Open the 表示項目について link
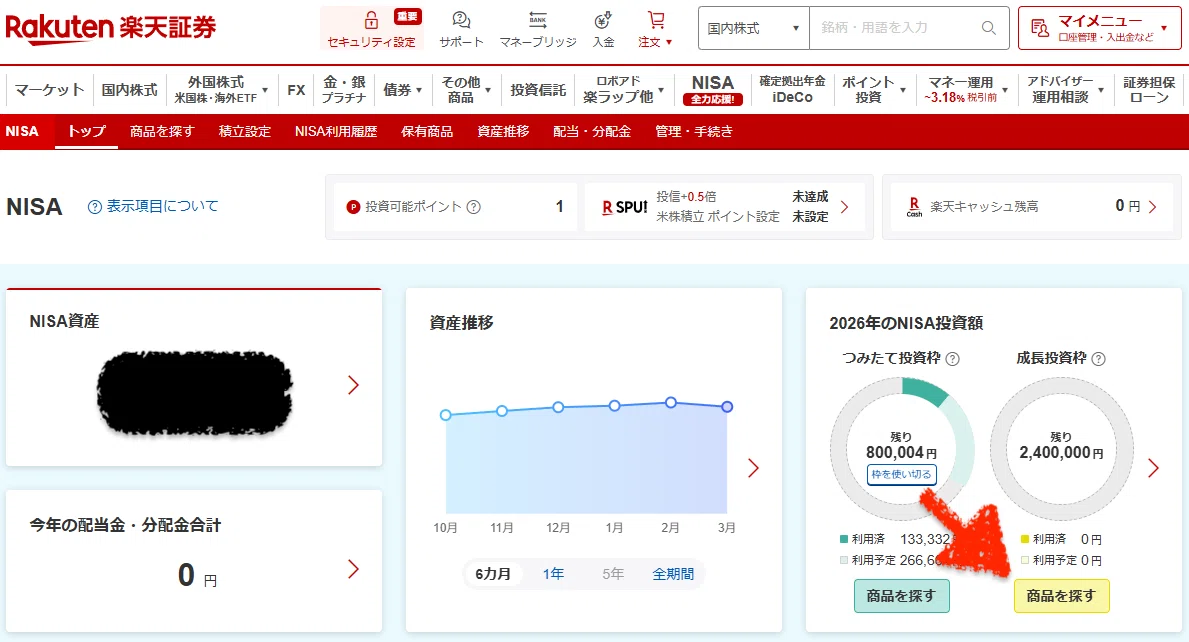This screenshot has height=642, width=1189. [x=162, y=206]
